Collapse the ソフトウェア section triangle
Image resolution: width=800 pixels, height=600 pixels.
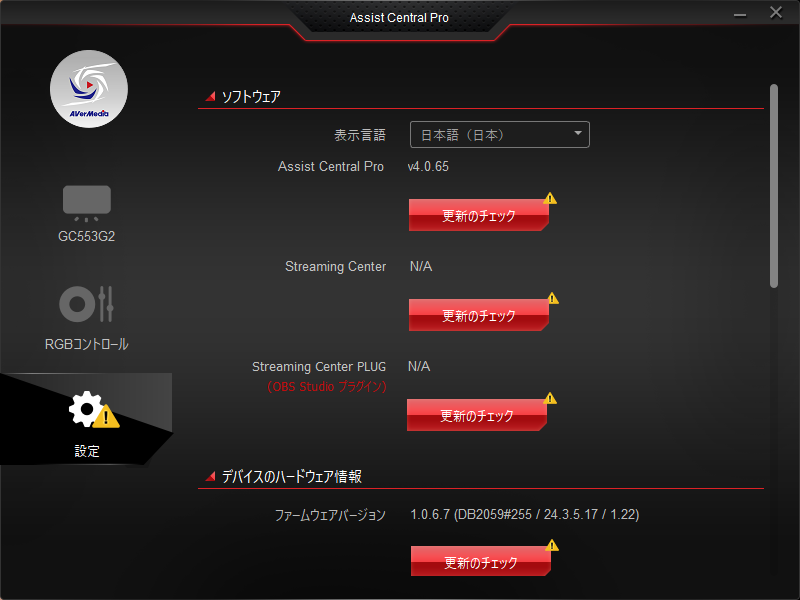pos(210,96)
